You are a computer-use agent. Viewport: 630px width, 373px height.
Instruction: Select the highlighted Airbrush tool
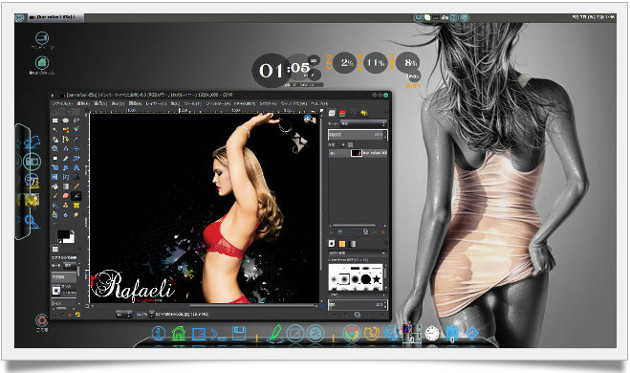(x=76, y=196)
